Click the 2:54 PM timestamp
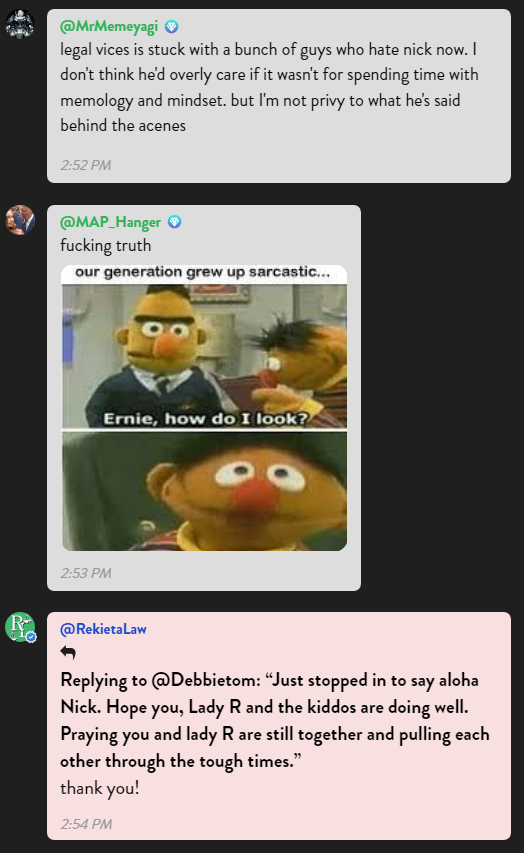Viewport: 524px width, 853px height. point(86,824)
